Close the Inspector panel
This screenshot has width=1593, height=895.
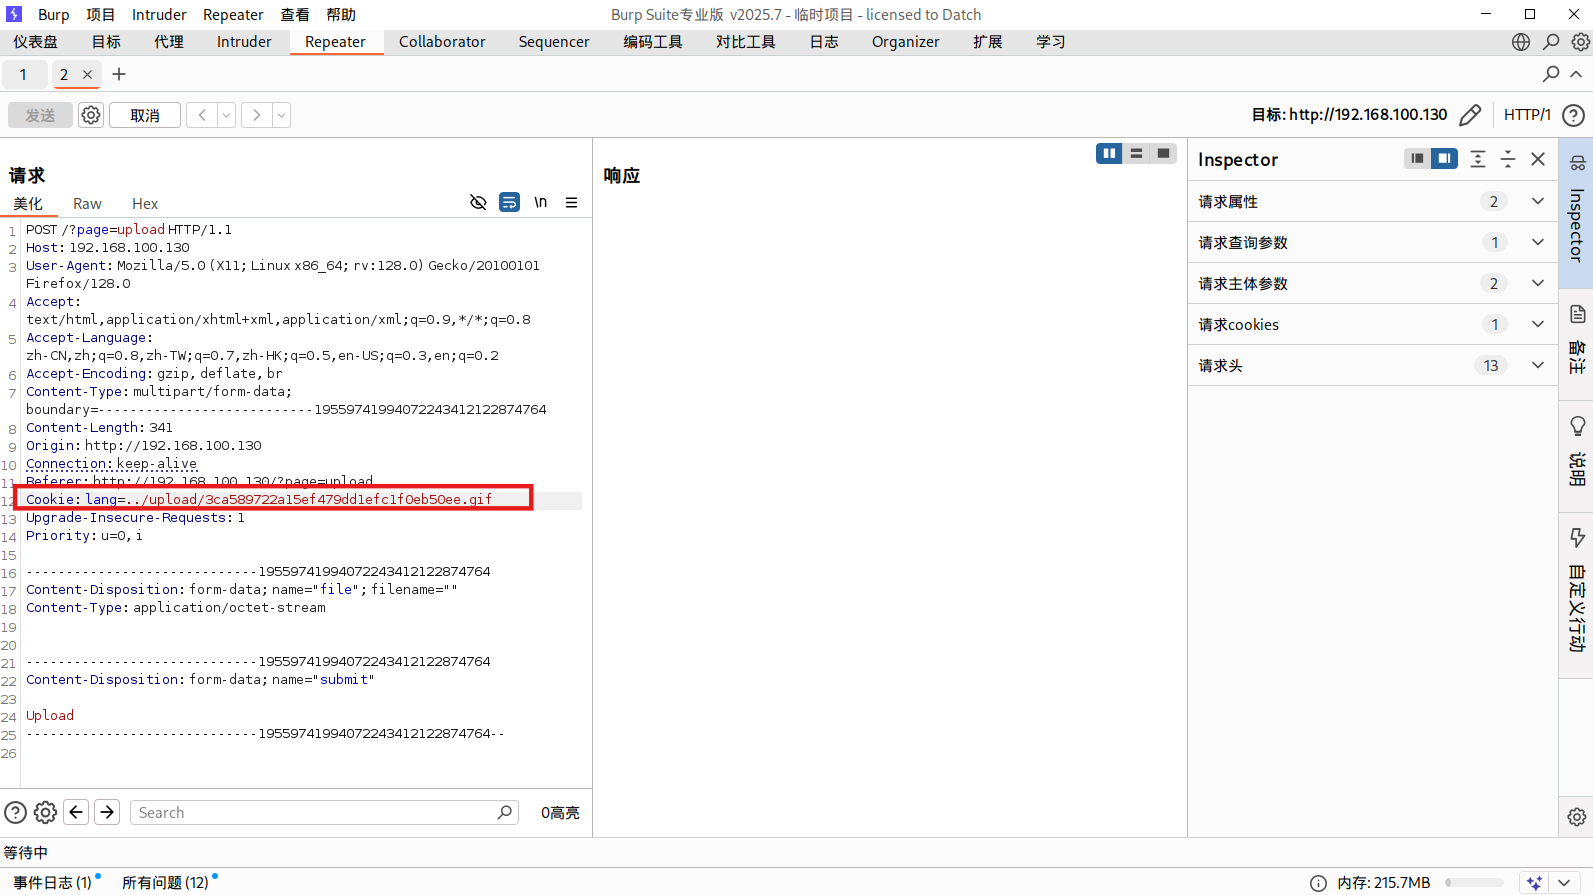[x=1538, y=159]
